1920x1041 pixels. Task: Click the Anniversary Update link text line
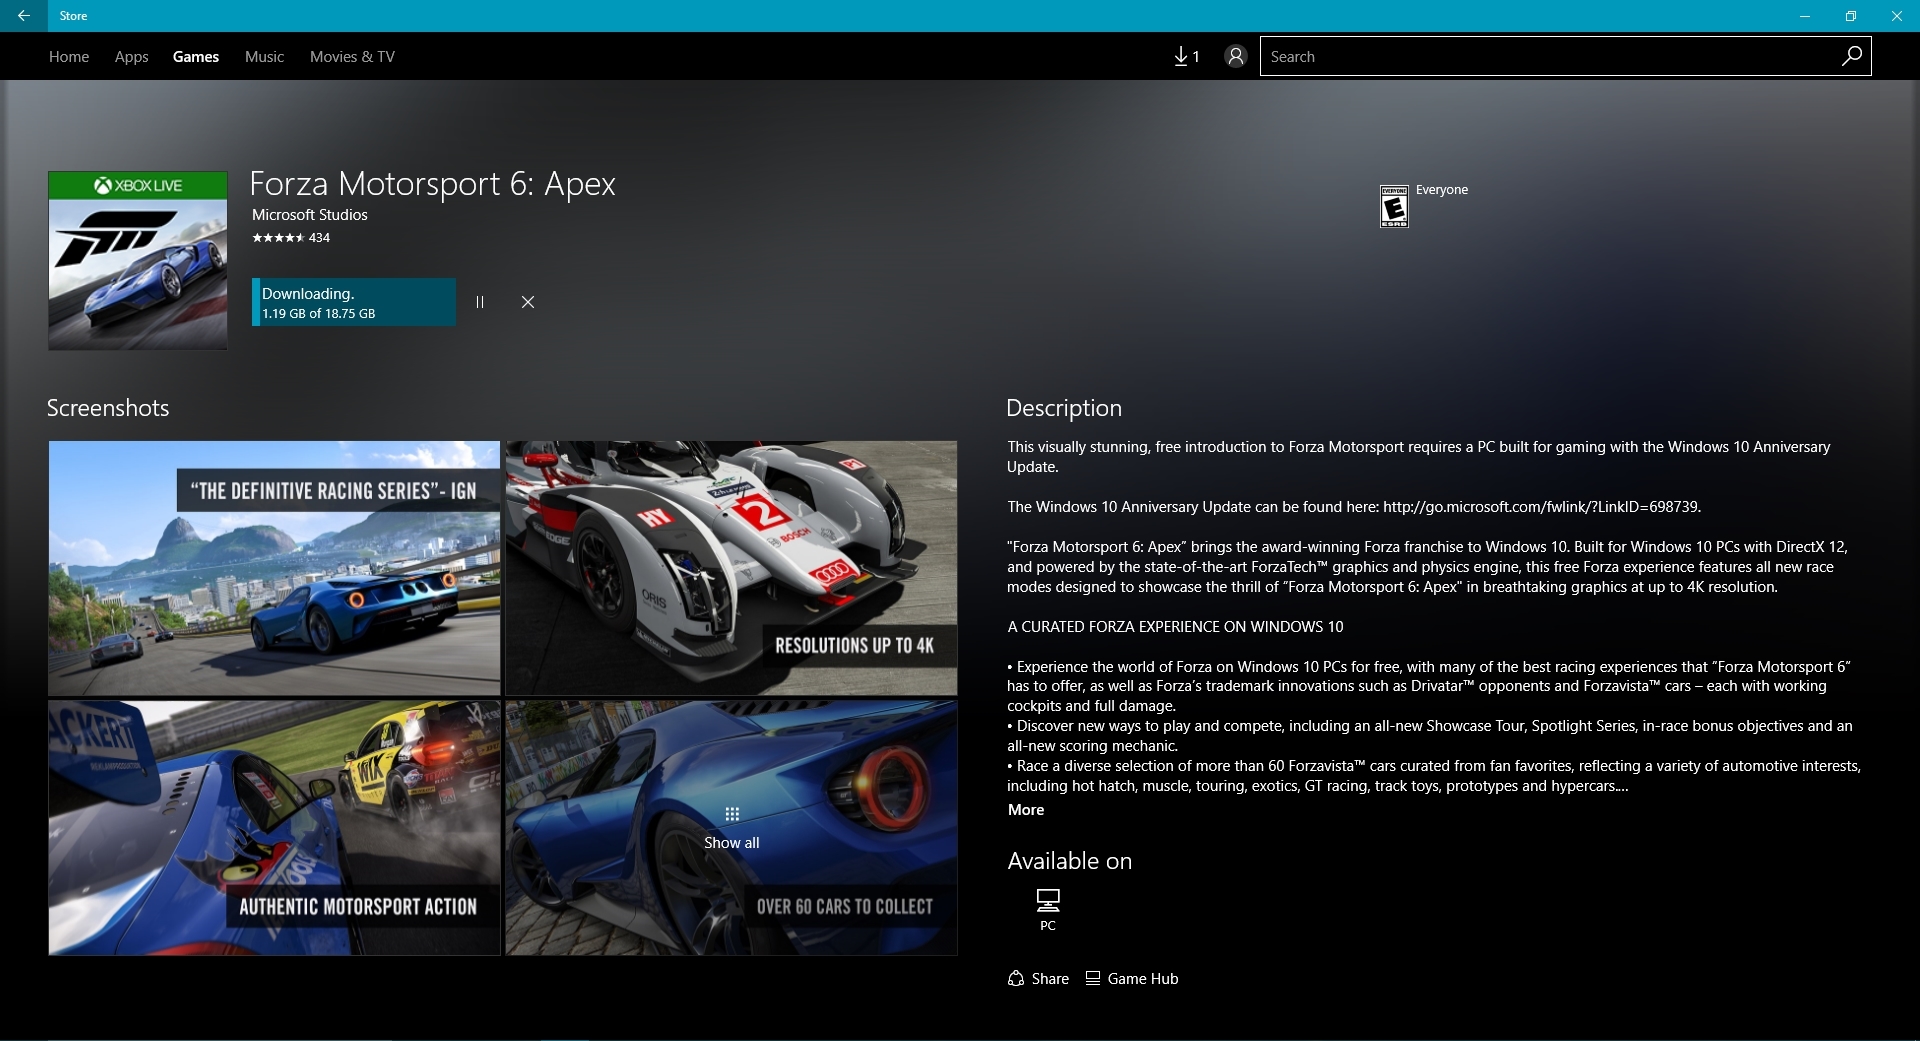[x=1354, y=507]
